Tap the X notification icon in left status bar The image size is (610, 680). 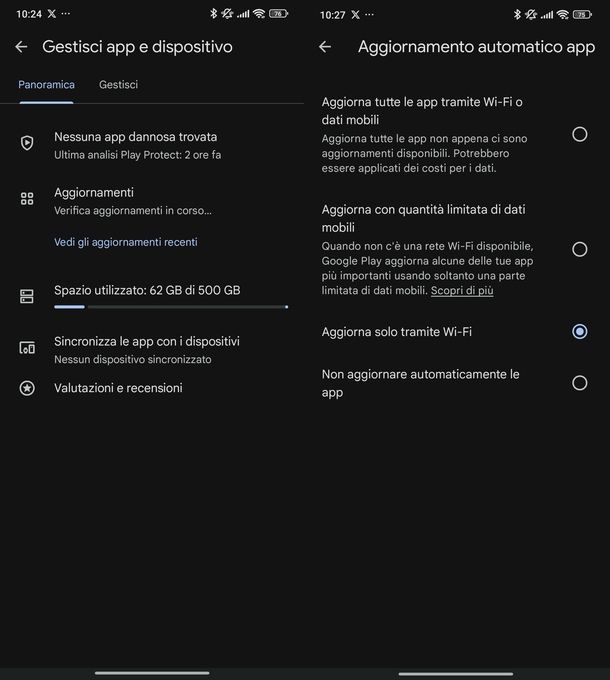[x=52, y=14]
